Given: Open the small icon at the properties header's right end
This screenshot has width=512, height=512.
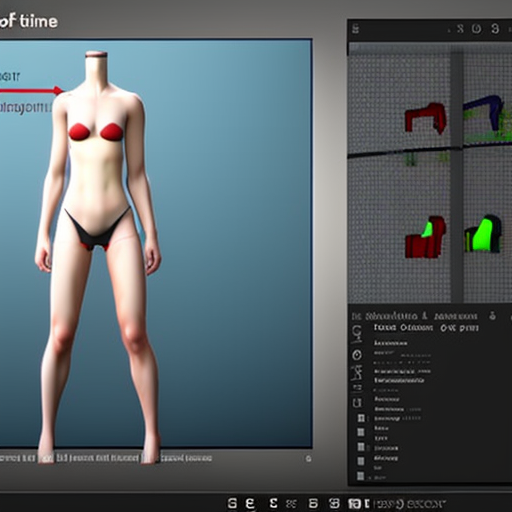Looking at the screenshot, I should click(x=493, y=316).
